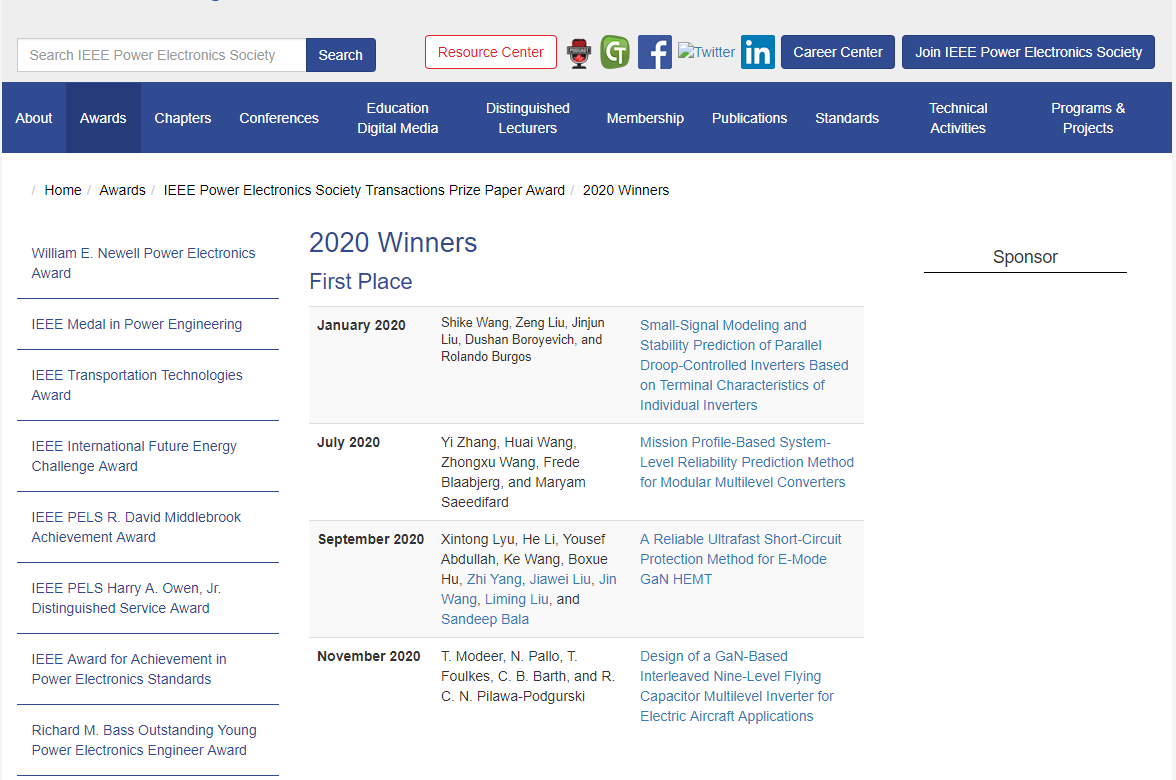This screenshot has width=1176, height=780.
Task: Click author link Jiawei Liu
Action: (x=560, y=579)
